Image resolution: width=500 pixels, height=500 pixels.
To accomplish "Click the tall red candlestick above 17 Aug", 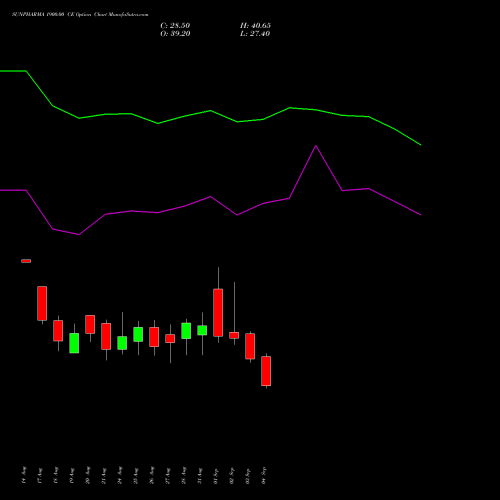I will pos(42,303).
